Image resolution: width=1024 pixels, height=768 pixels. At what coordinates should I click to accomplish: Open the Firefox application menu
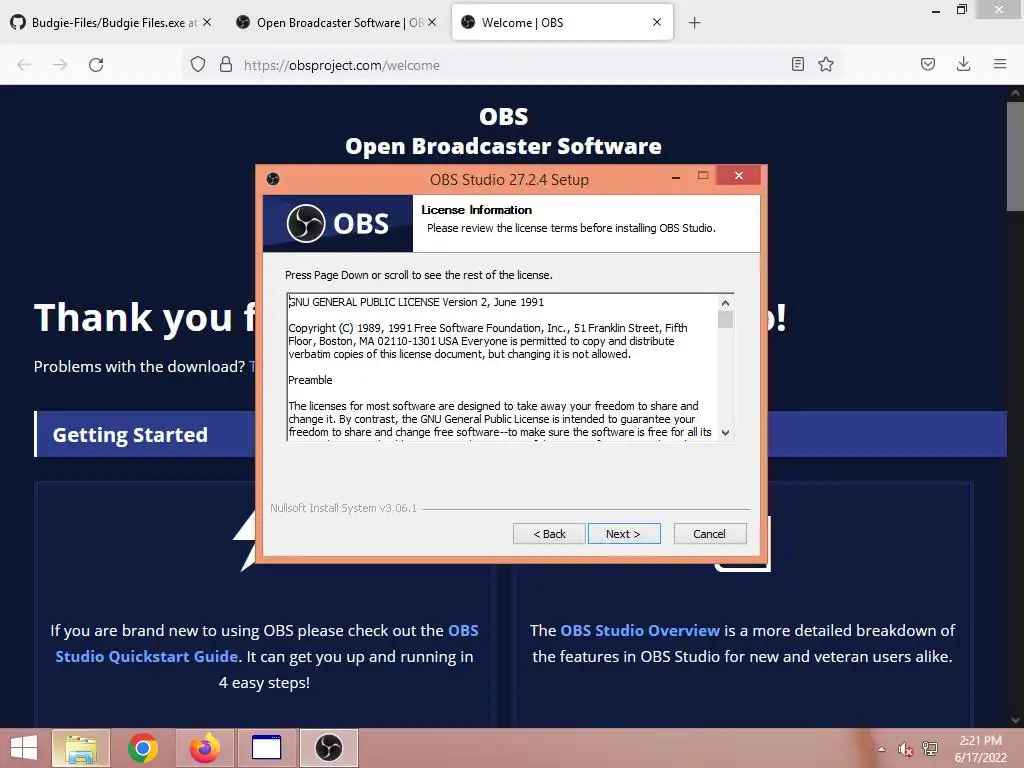(1000, 64)
